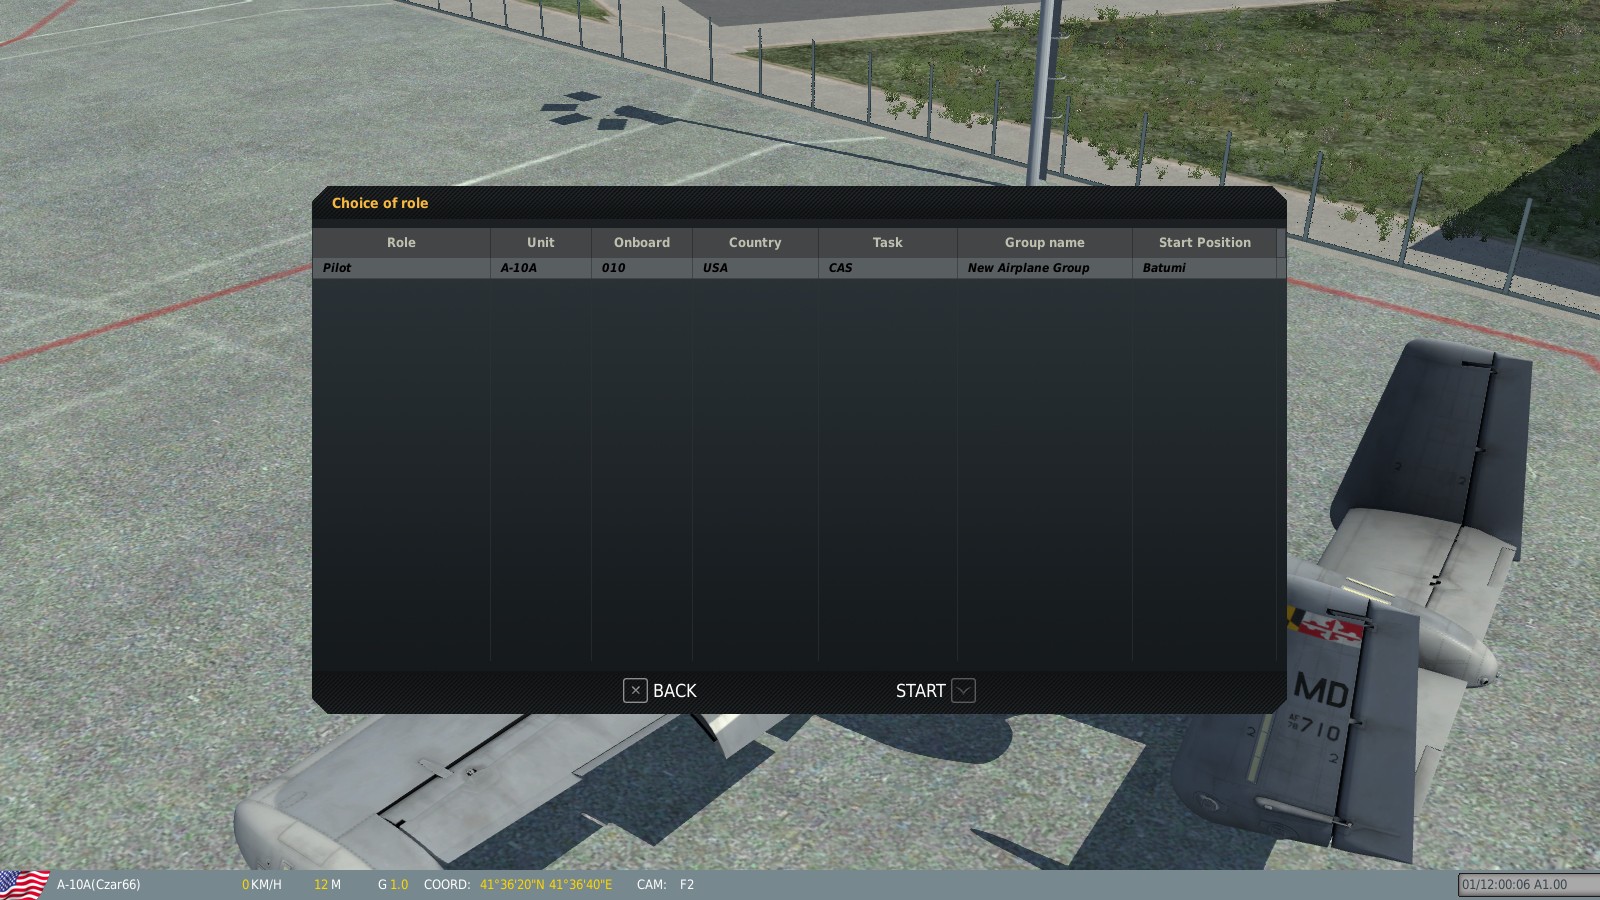Click the G 1.0 load readout

point(393,885)
